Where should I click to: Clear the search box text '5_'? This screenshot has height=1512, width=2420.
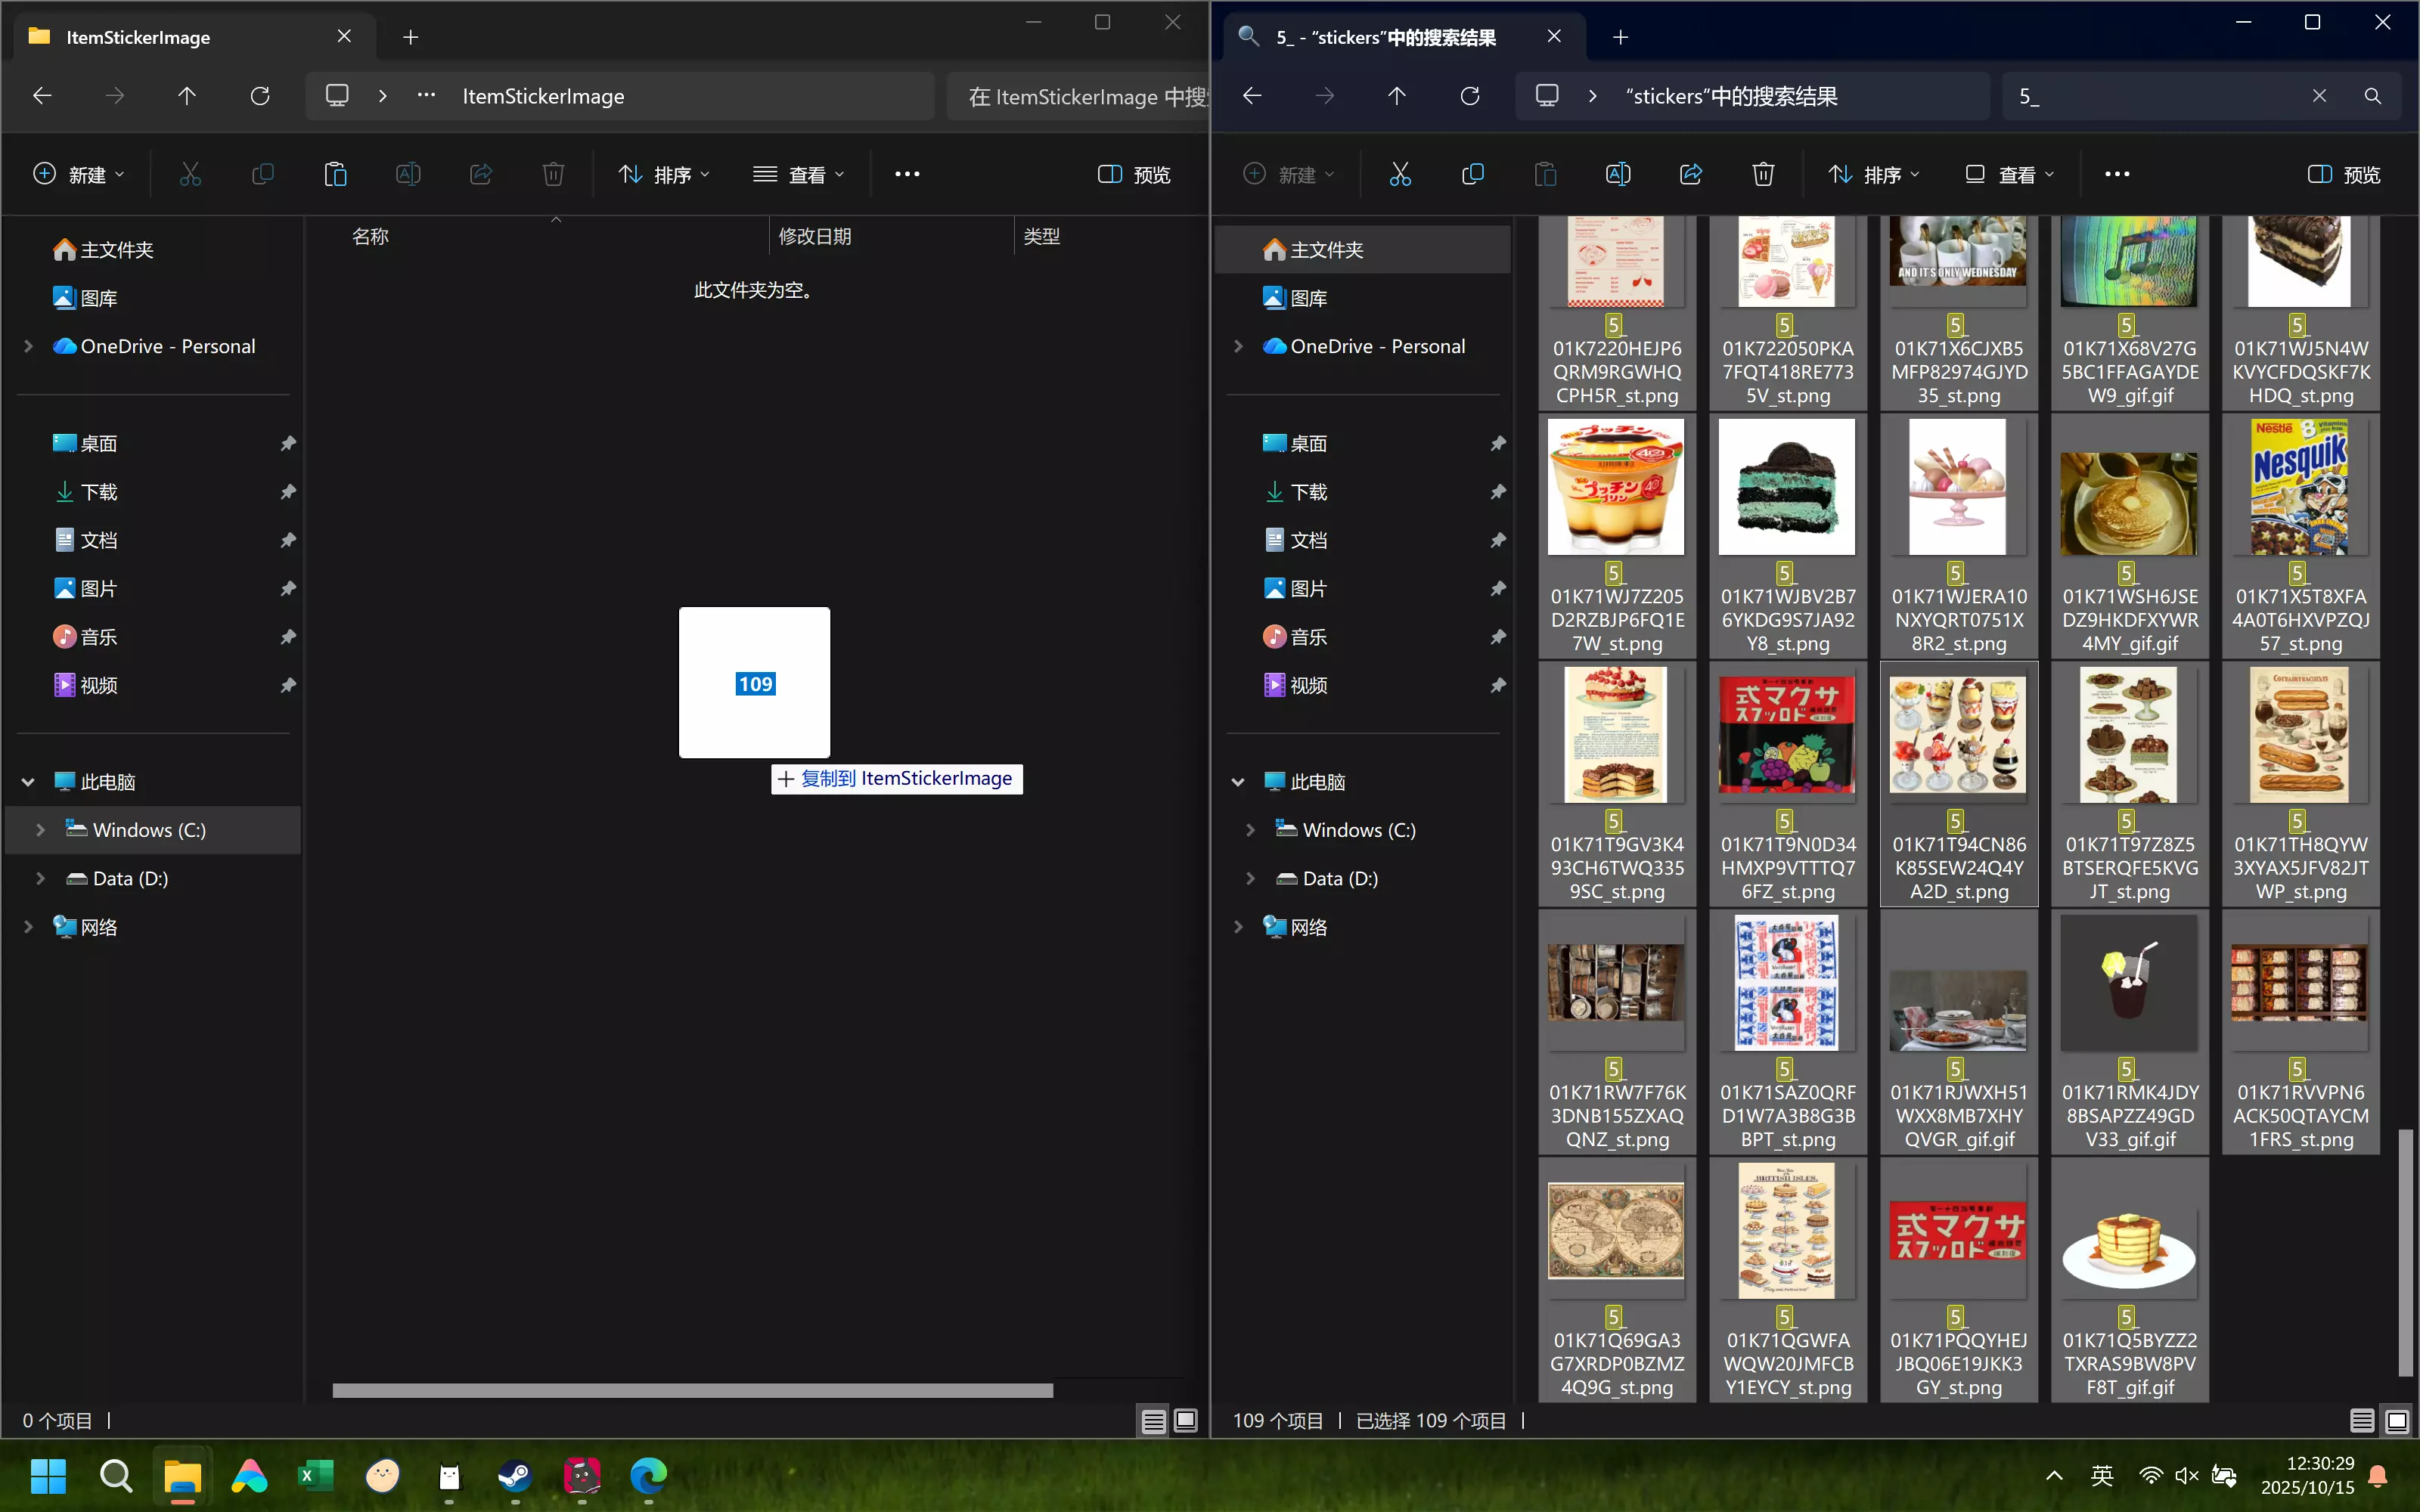pos(2319,96)
